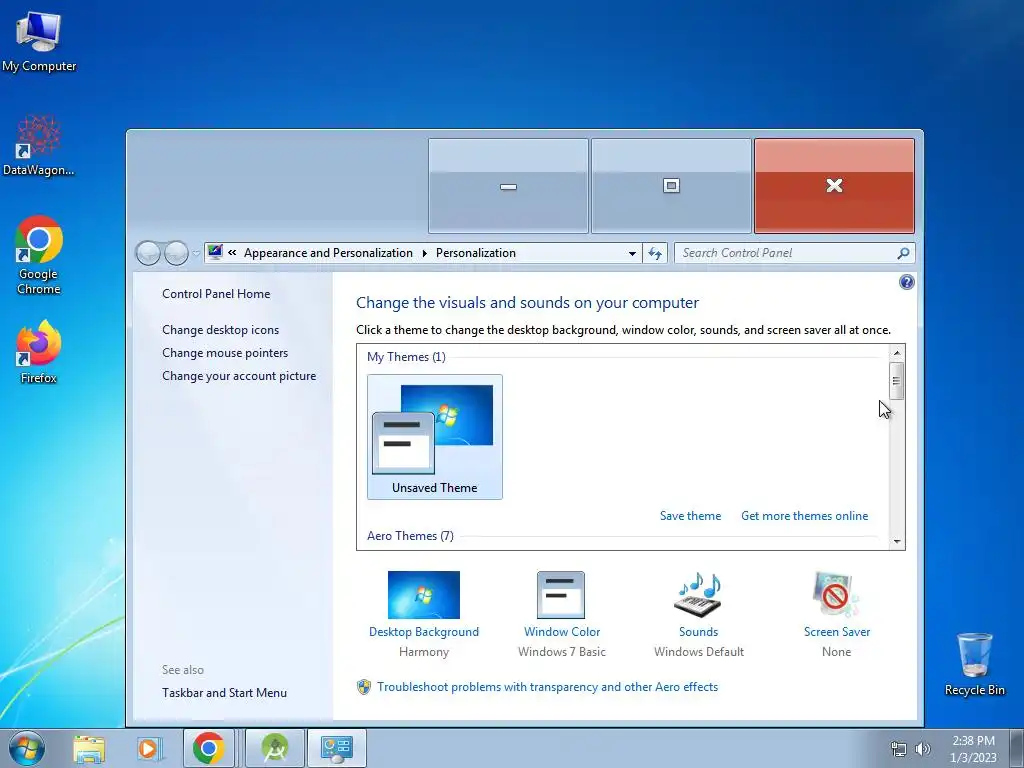Open Android Studio taskbar icon

(275, 748)
